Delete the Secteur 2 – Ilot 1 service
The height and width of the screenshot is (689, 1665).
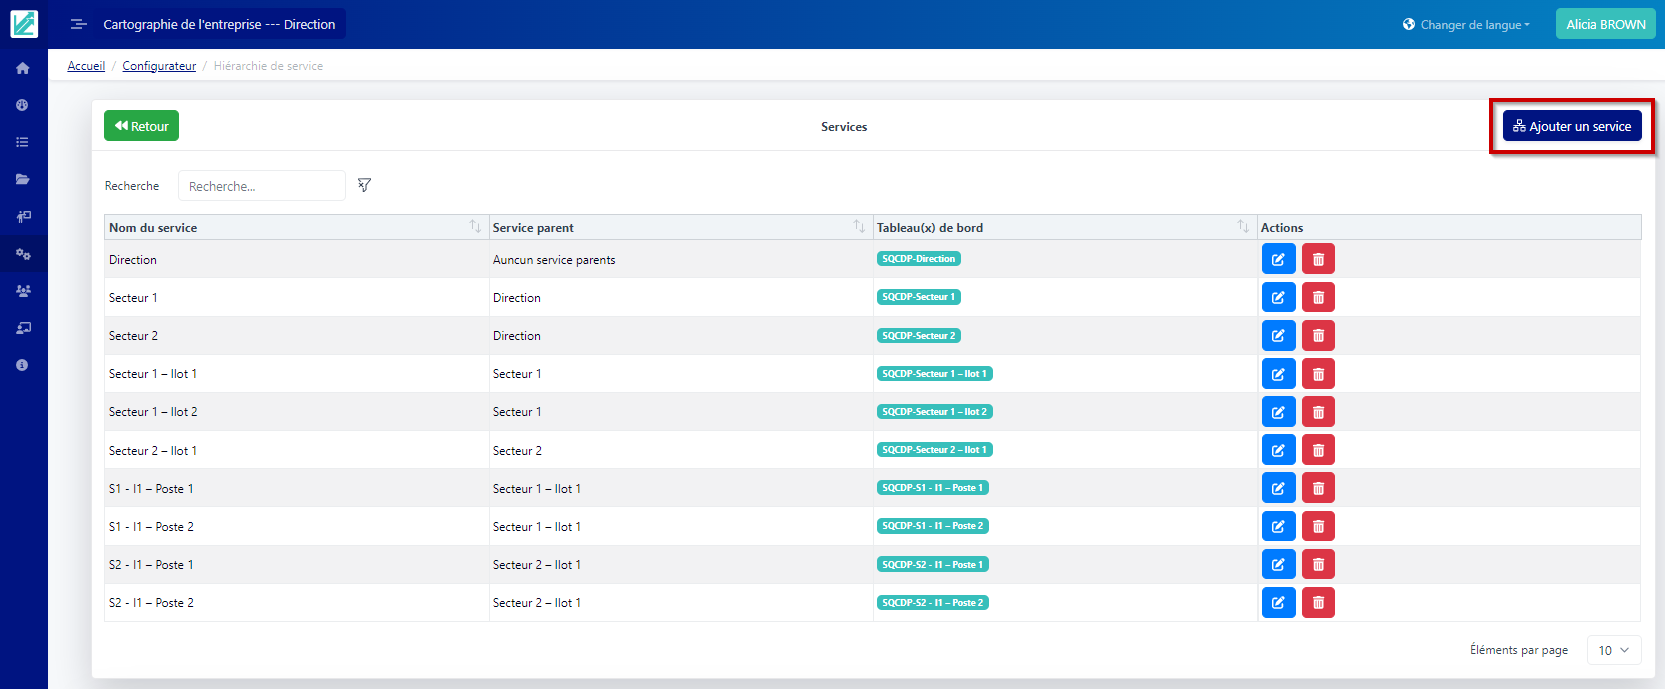click(x=1318, y=450)
